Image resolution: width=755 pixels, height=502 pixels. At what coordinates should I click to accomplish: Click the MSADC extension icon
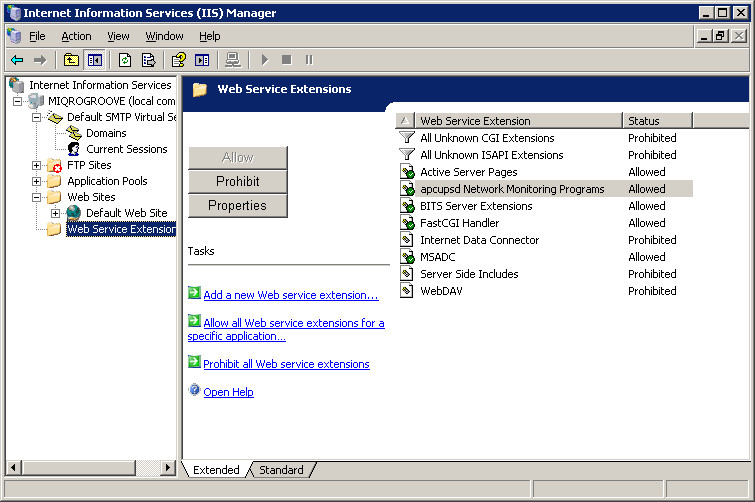point(407,257)
